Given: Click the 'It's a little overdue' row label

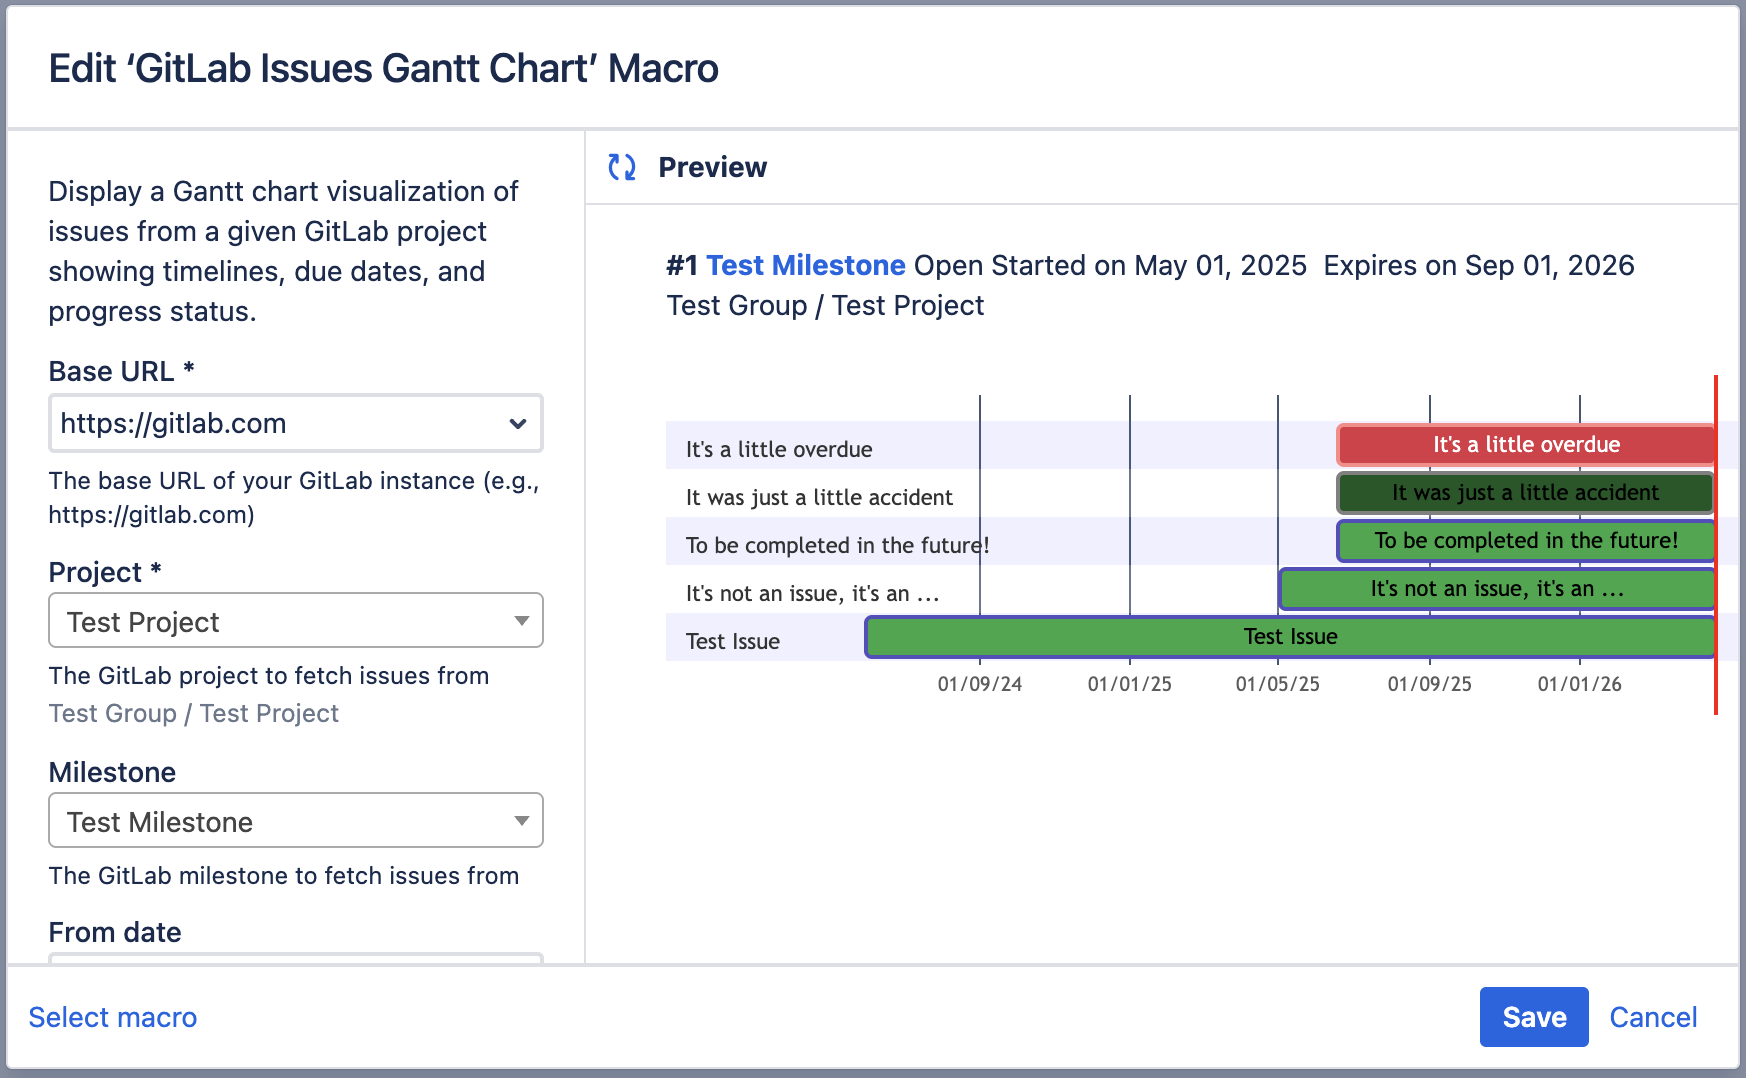Looking at the screenshot, I should (779, 450).
